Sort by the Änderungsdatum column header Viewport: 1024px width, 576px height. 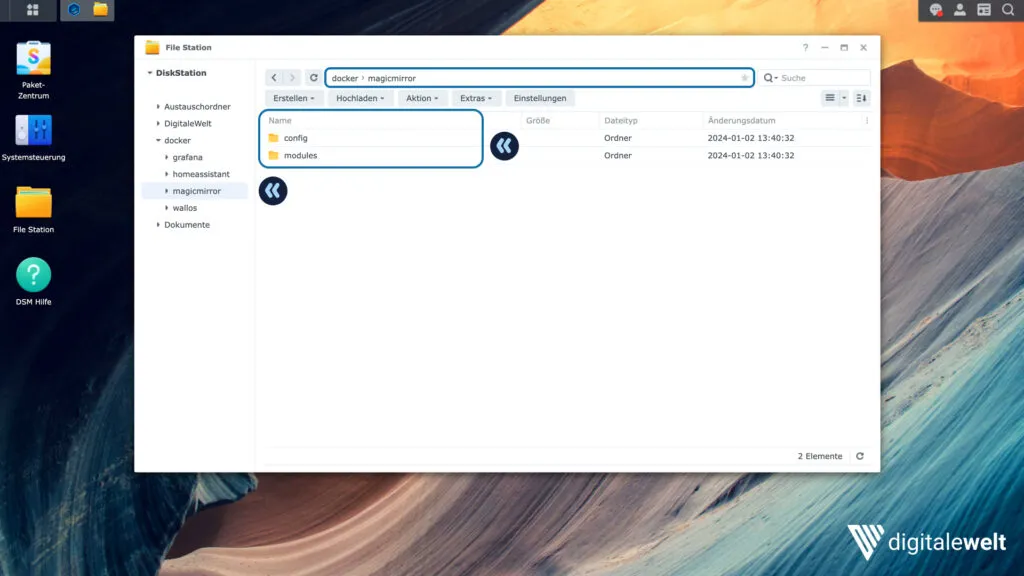tap(742, 121)
